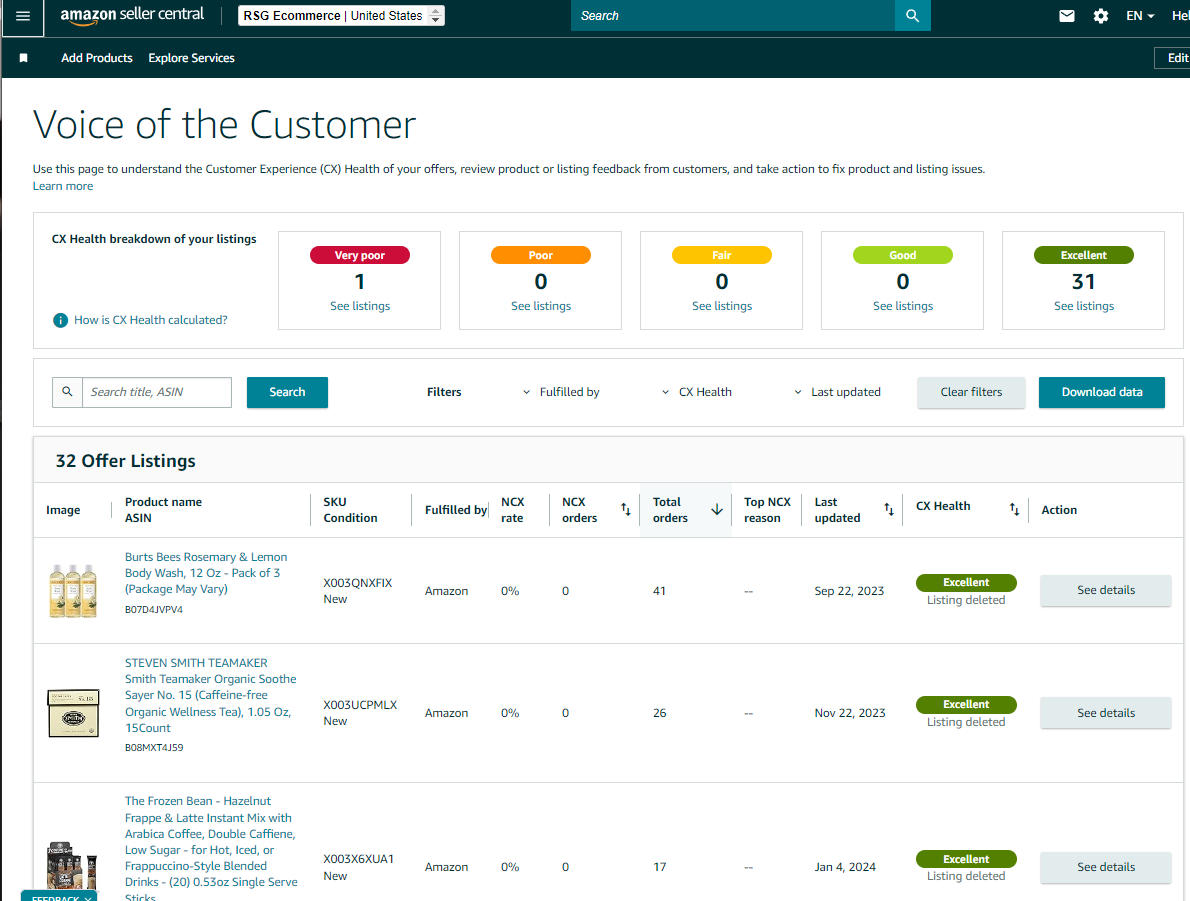Select SKU X003QNXFIX text
Image resolution: width=1190 pixels, height=901 pixels.
357,583
